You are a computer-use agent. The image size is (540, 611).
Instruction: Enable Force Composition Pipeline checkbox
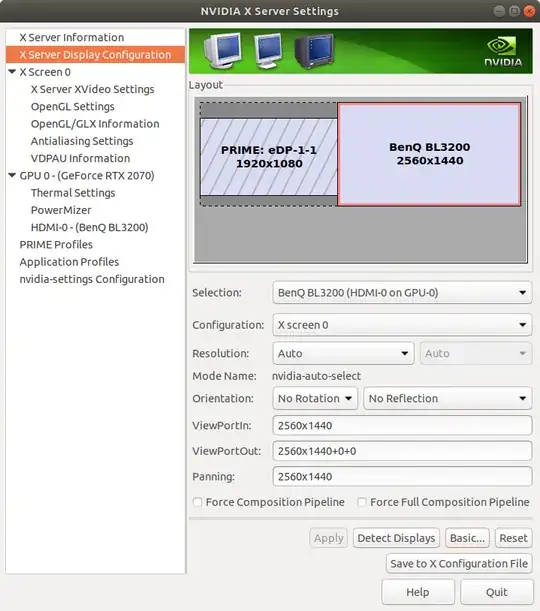(198, 502)
